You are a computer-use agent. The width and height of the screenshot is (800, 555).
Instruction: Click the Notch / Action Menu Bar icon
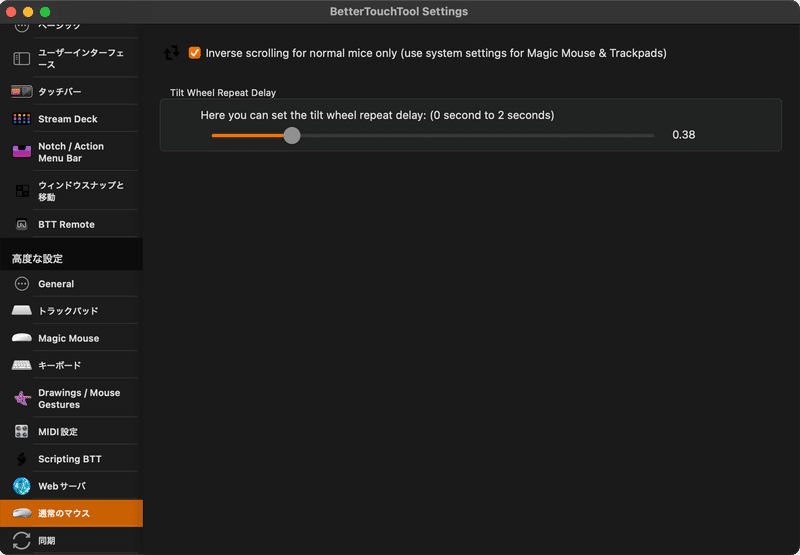click(x=21, y=152)
